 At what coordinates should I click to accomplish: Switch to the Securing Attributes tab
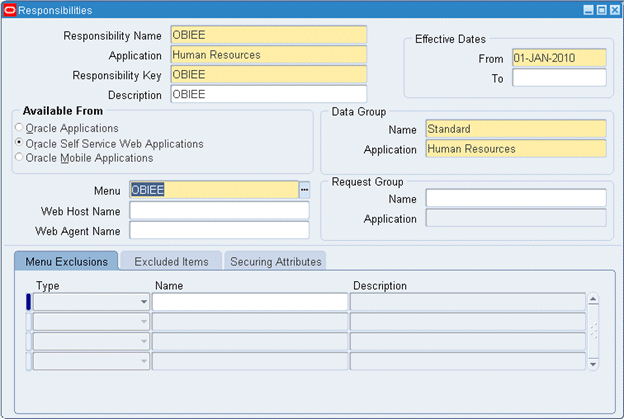tap(275, 261)
